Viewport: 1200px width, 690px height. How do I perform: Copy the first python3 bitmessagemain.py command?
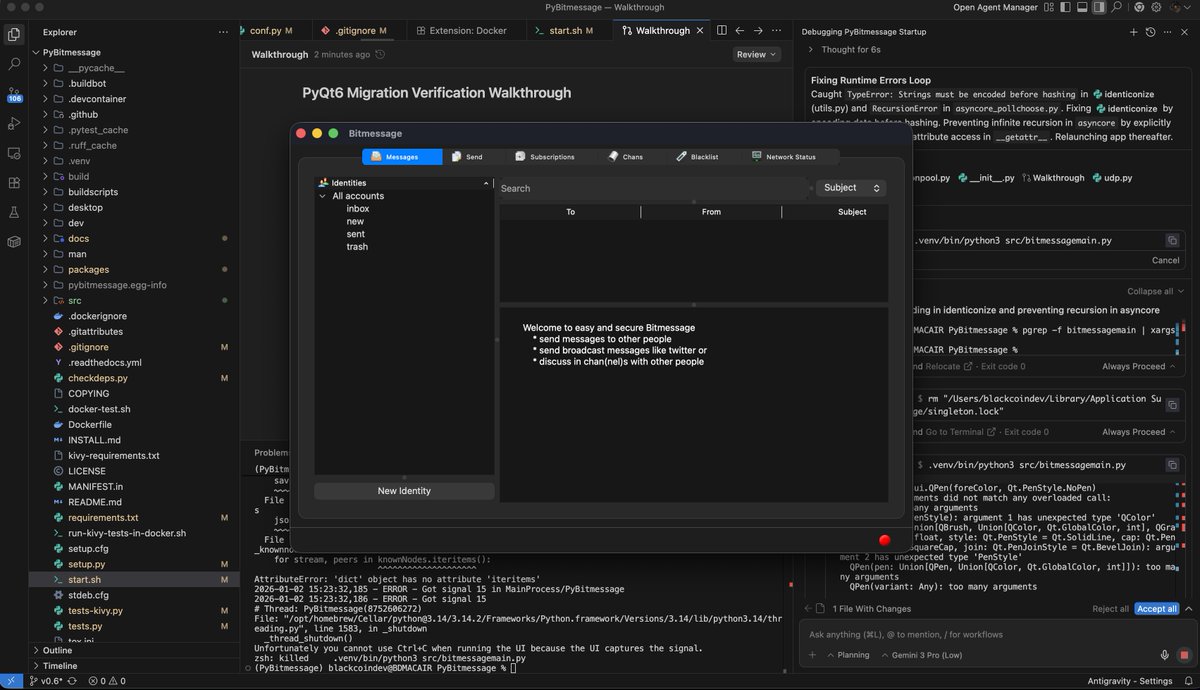click(1172, 240)
